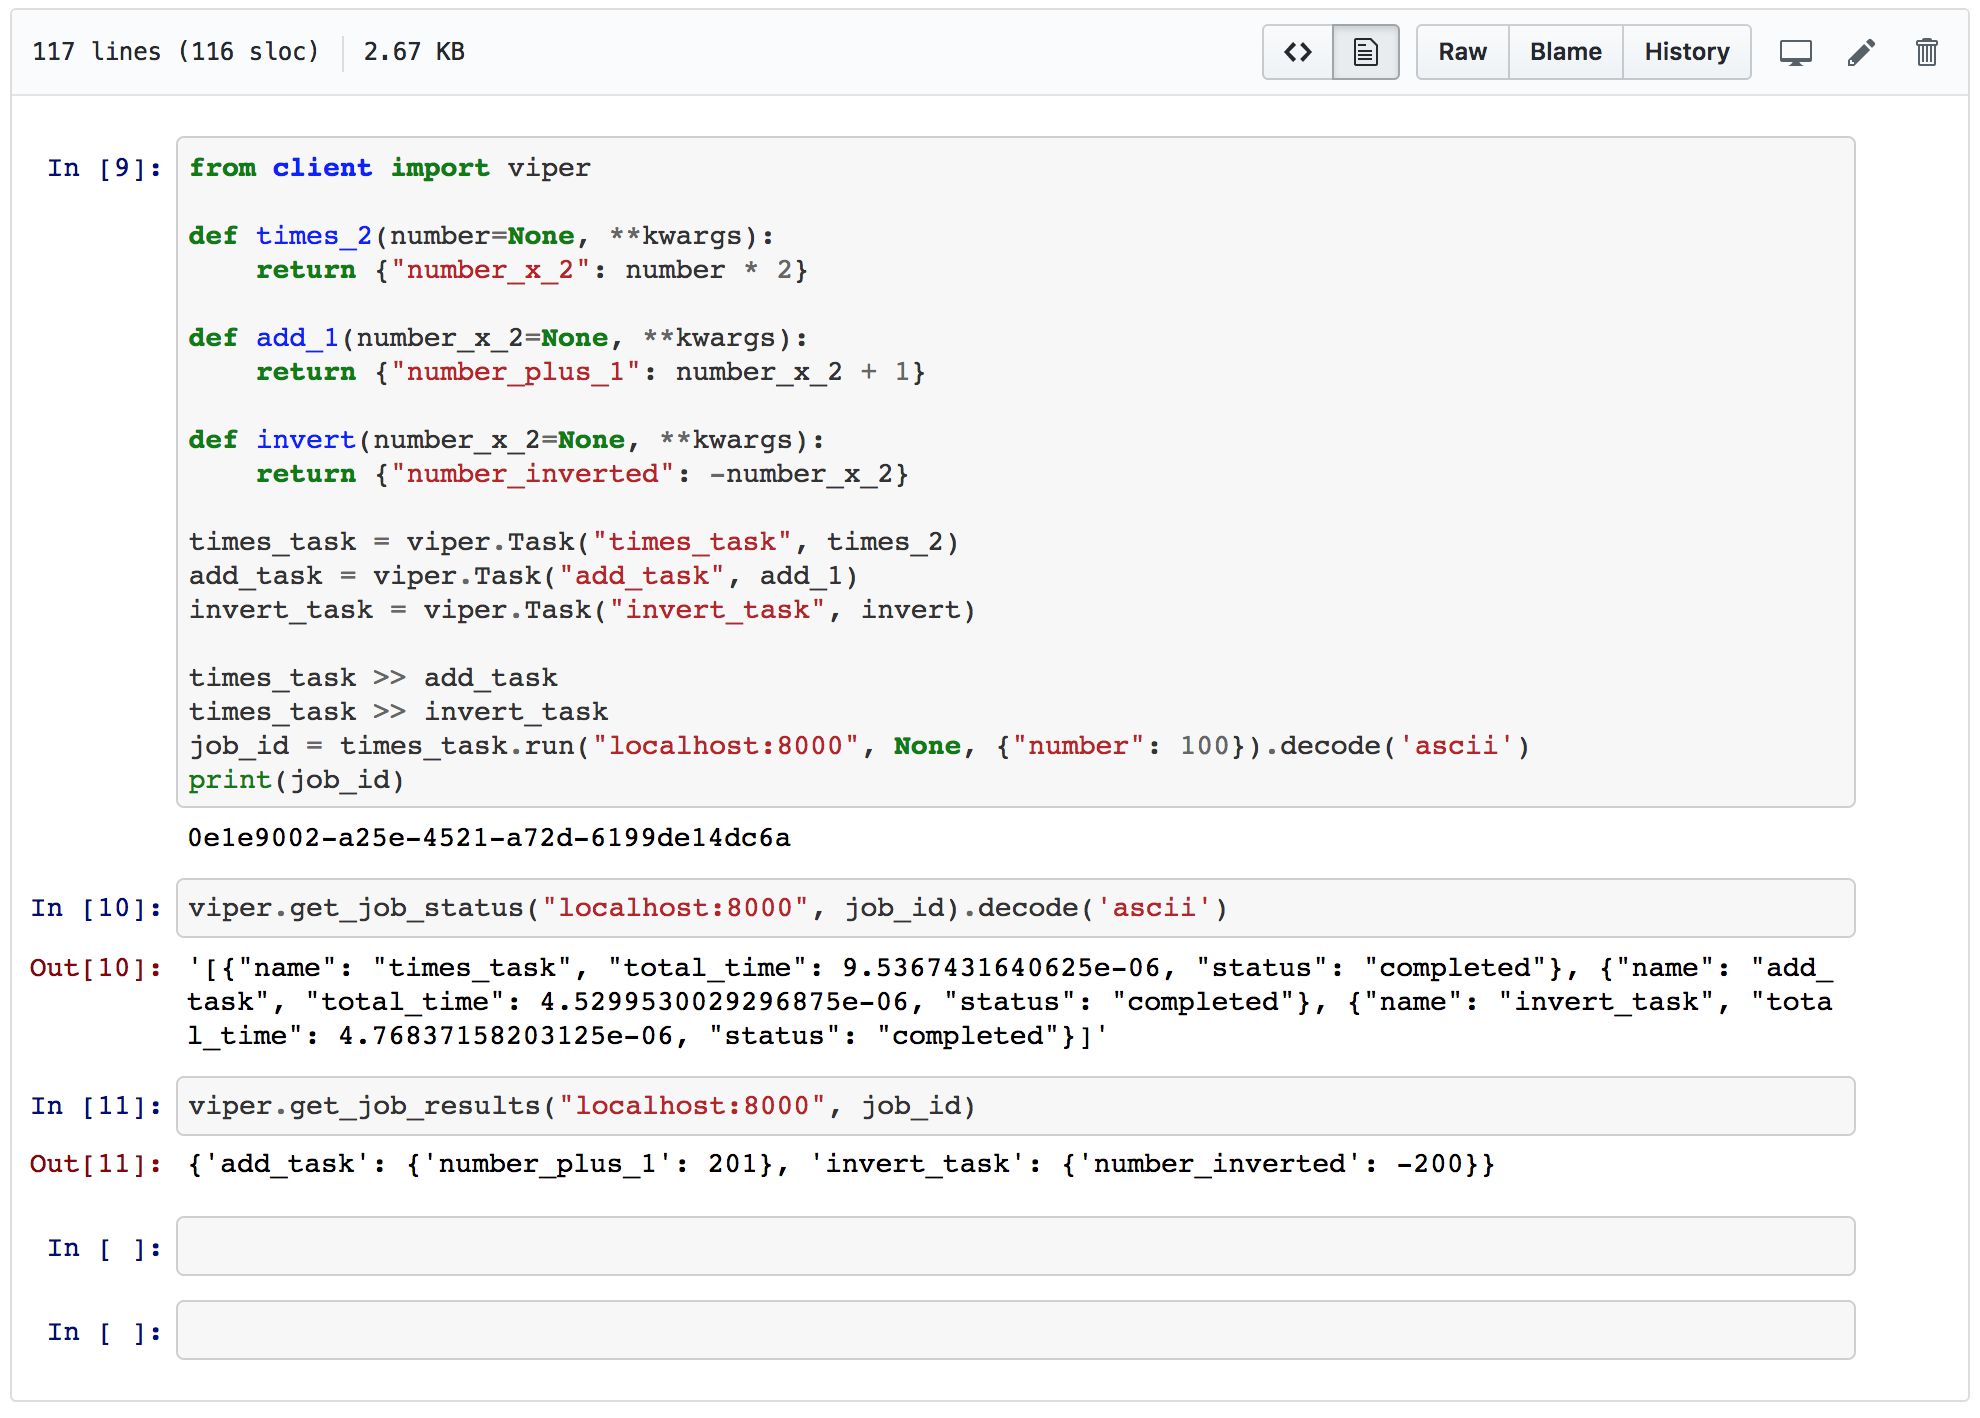The image size is (1980, 1418).
Task: View the file History
Action: point(1686,52)
